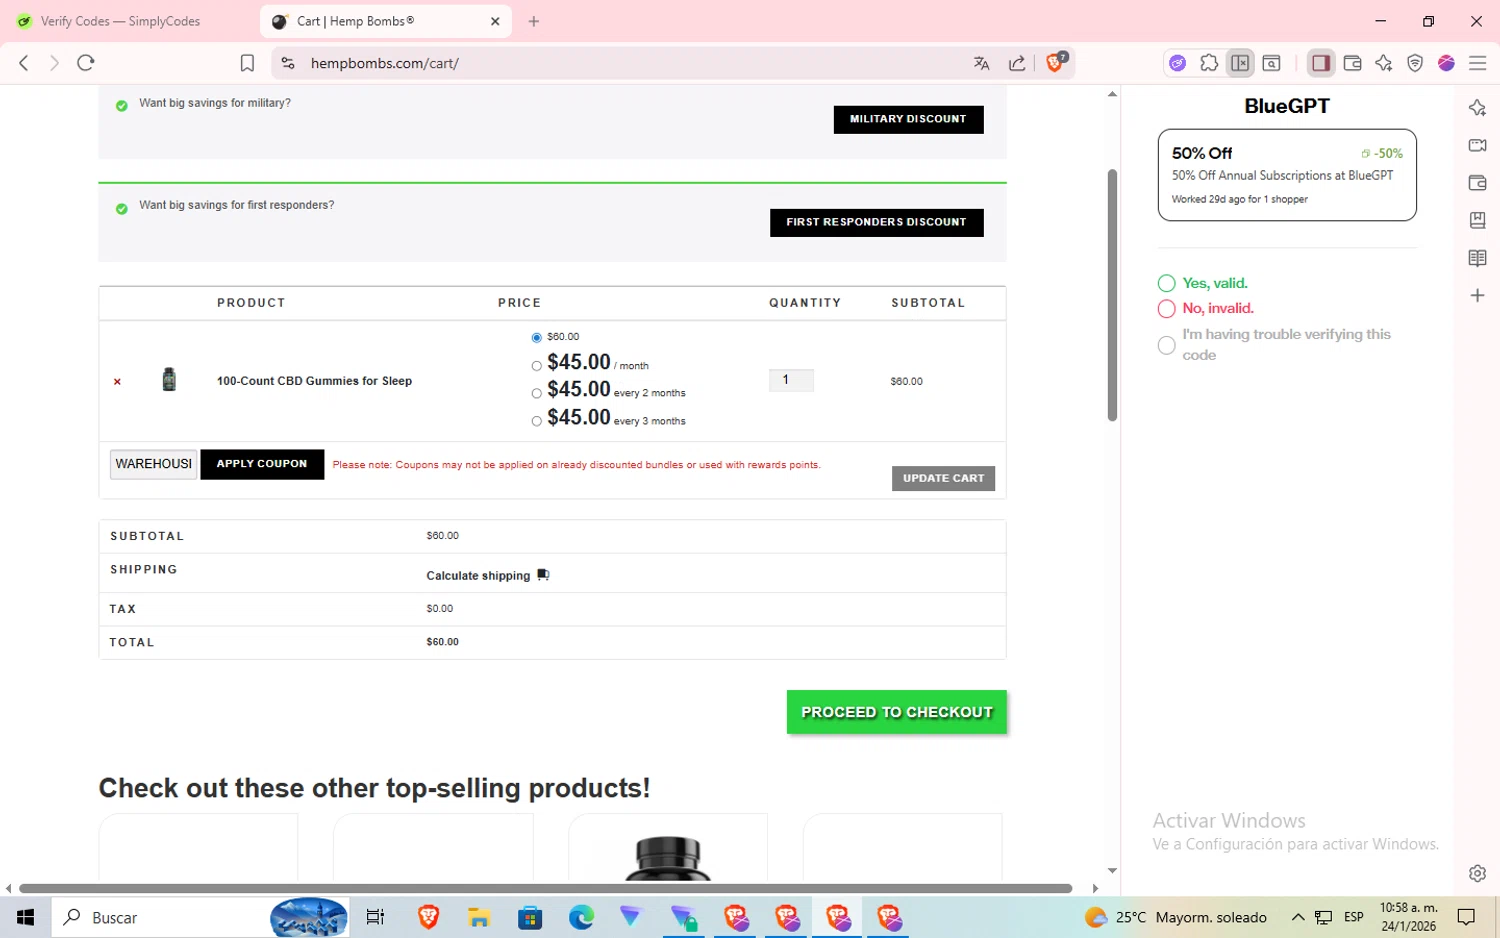
Task: Open the weather widget 25°C Mayorm. soleado
Action: click(1176, 917)
